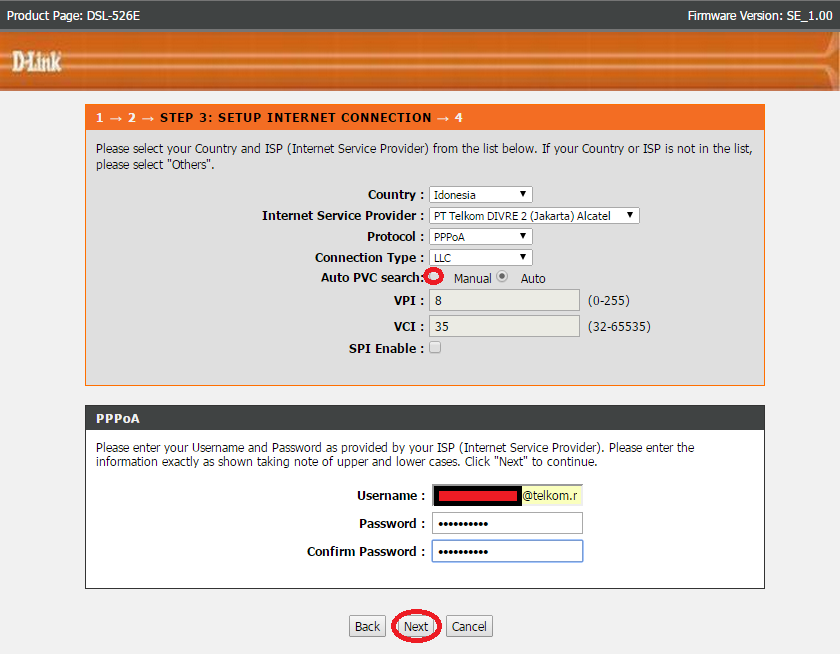The width and height of the screenshot is (840, 654).
Task: Click the 'Protocol :' label
Action: click(395, 237)
